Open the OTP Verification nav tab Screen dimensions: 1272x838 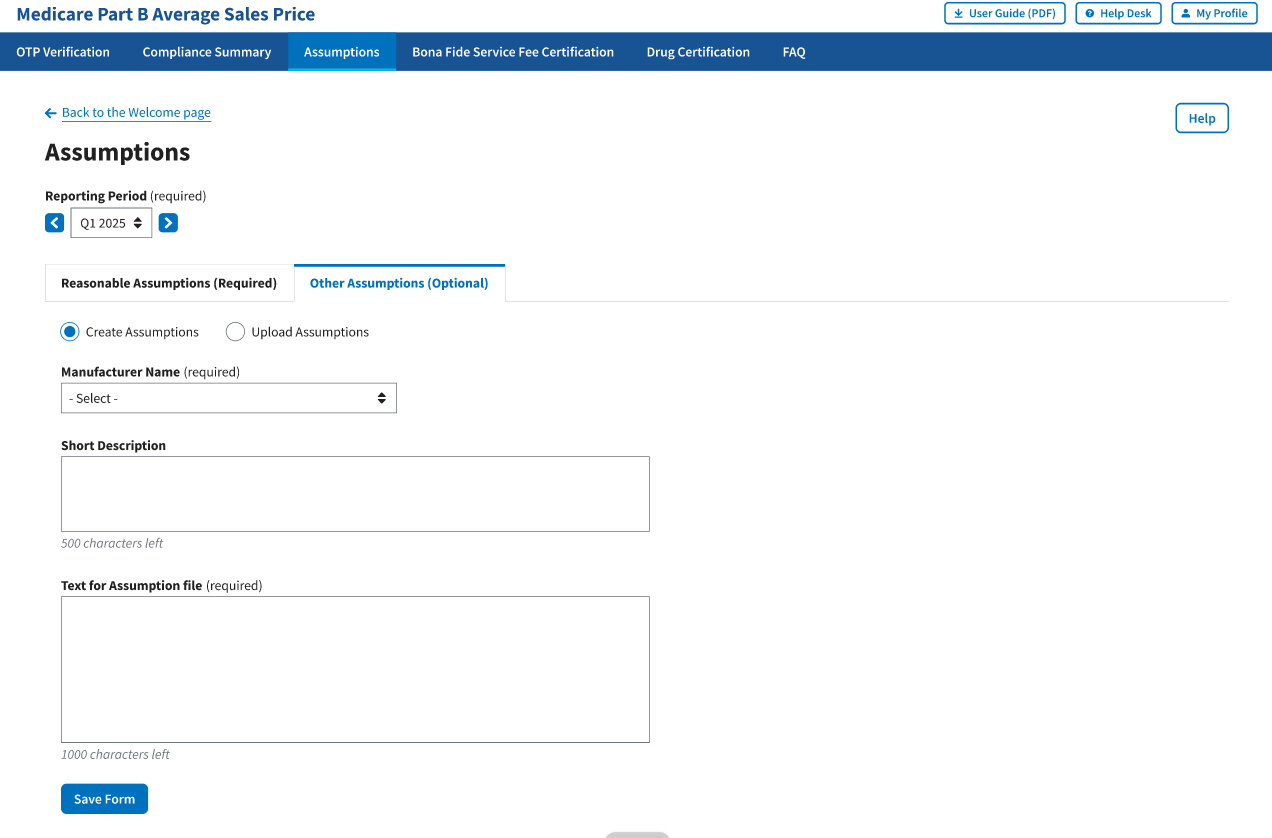pos(63,52)
